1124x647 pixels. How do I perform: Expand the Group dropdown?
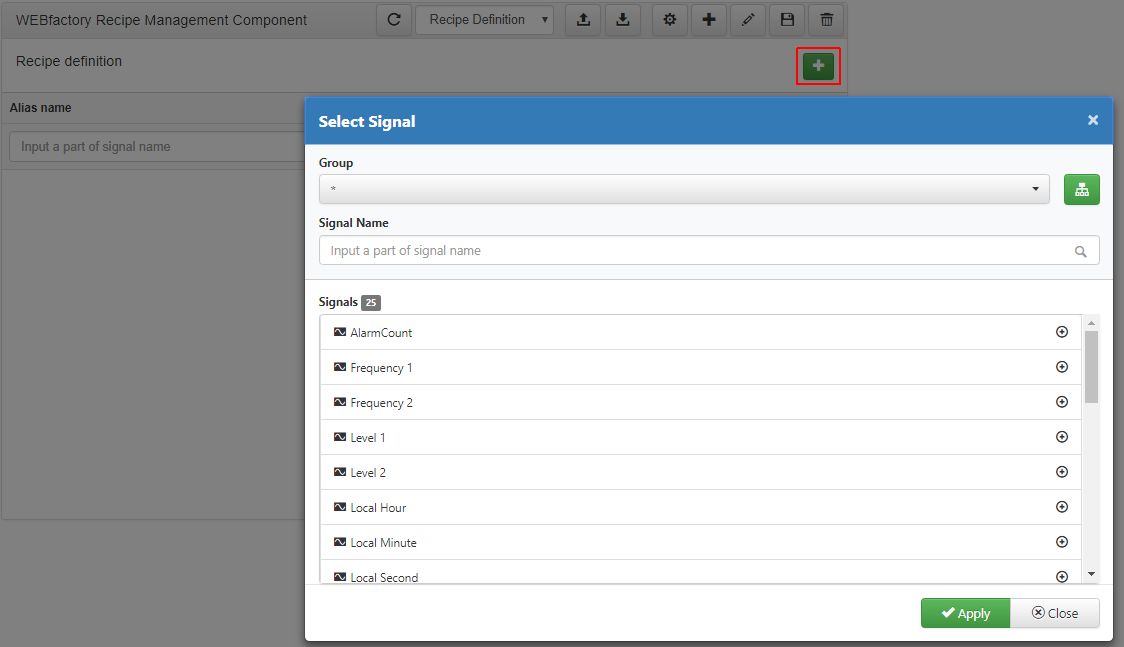[684, 189]
